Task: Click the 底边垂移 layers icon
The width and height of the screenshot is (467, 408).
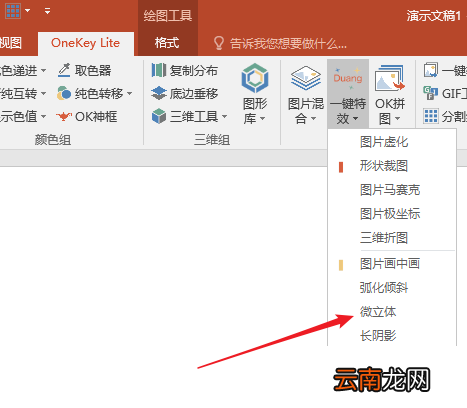Action: pyautogui.click(x=159, y=93)
